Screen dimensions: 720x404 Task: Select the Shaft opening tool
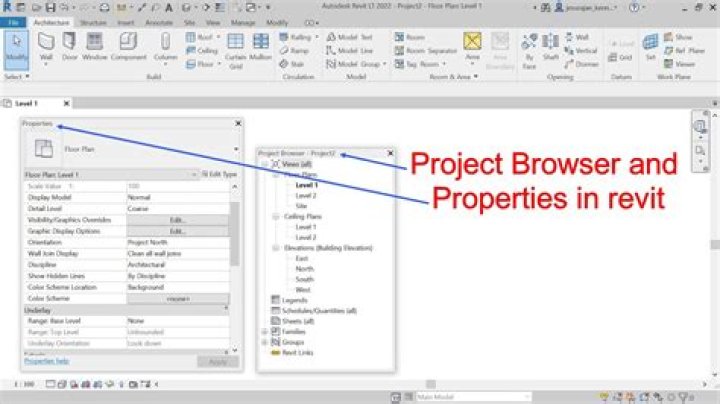(550, 47)
